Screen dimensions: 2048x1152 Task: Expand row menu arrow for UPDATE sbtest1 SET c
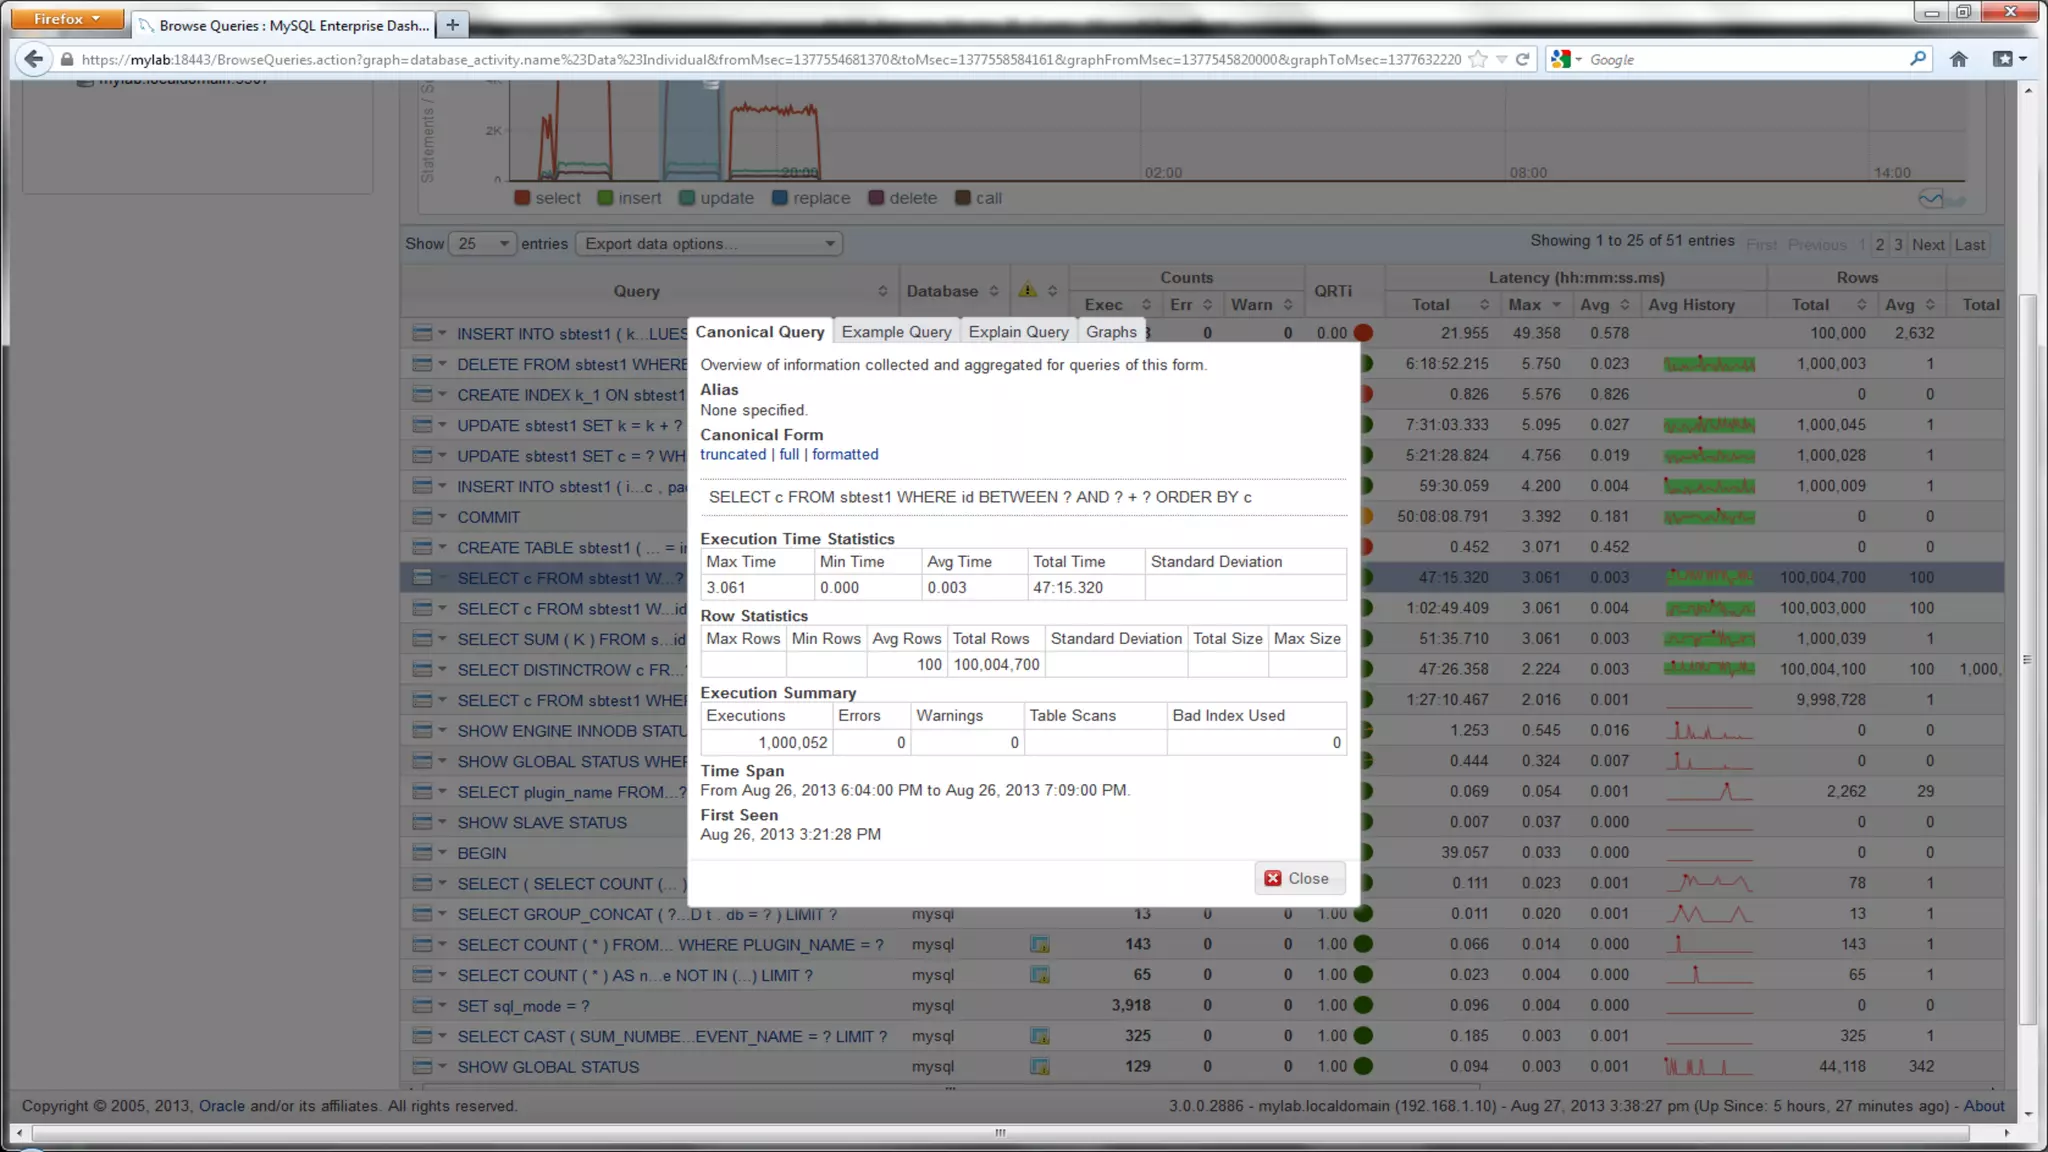443,456
